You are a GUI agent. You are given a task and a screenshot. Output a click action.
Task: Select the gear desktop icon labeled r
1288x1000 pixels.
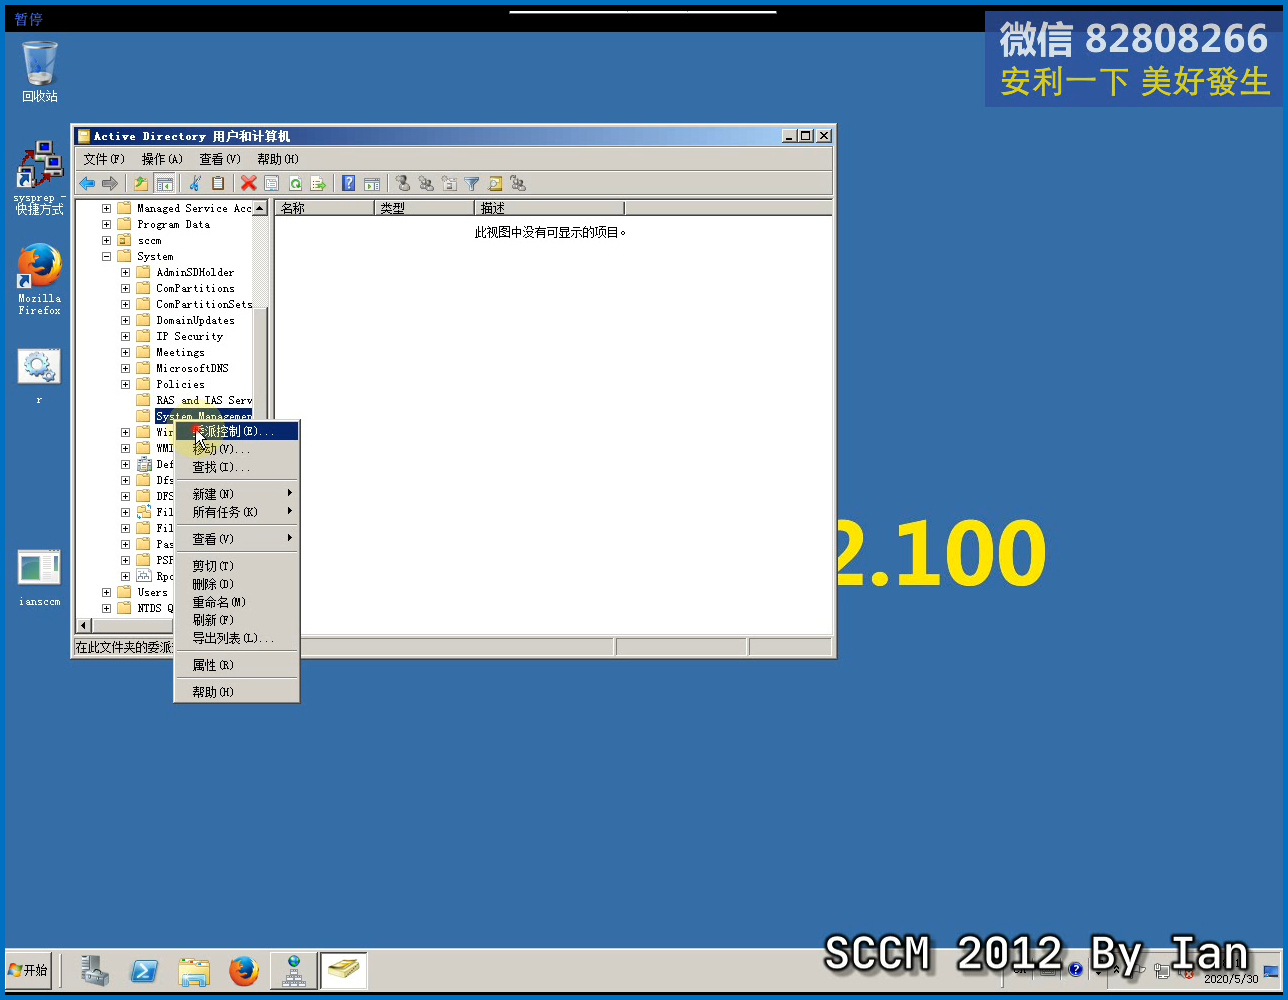pos(39,375)
